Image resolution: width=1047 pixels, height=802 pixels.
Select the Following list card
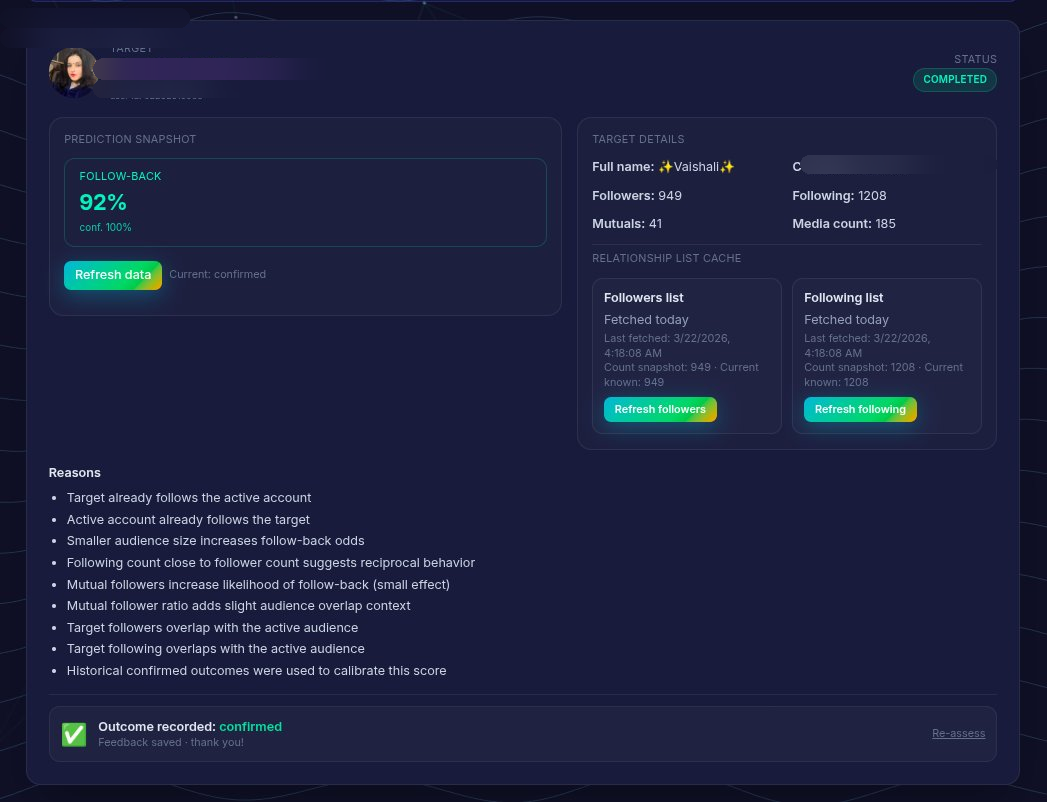click(887, 356)
